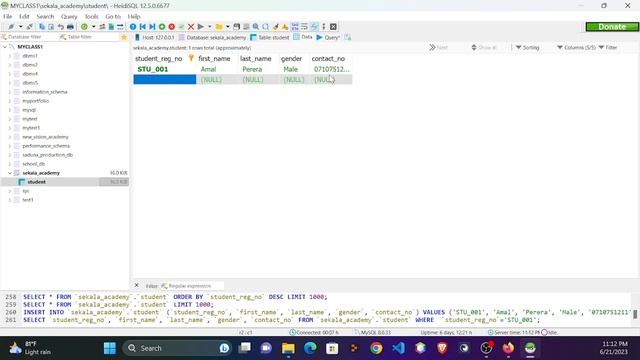Image resolution: width=640 pixels, height=360 pixels.
Task: Click the star favorites icon
Action: 124,37
